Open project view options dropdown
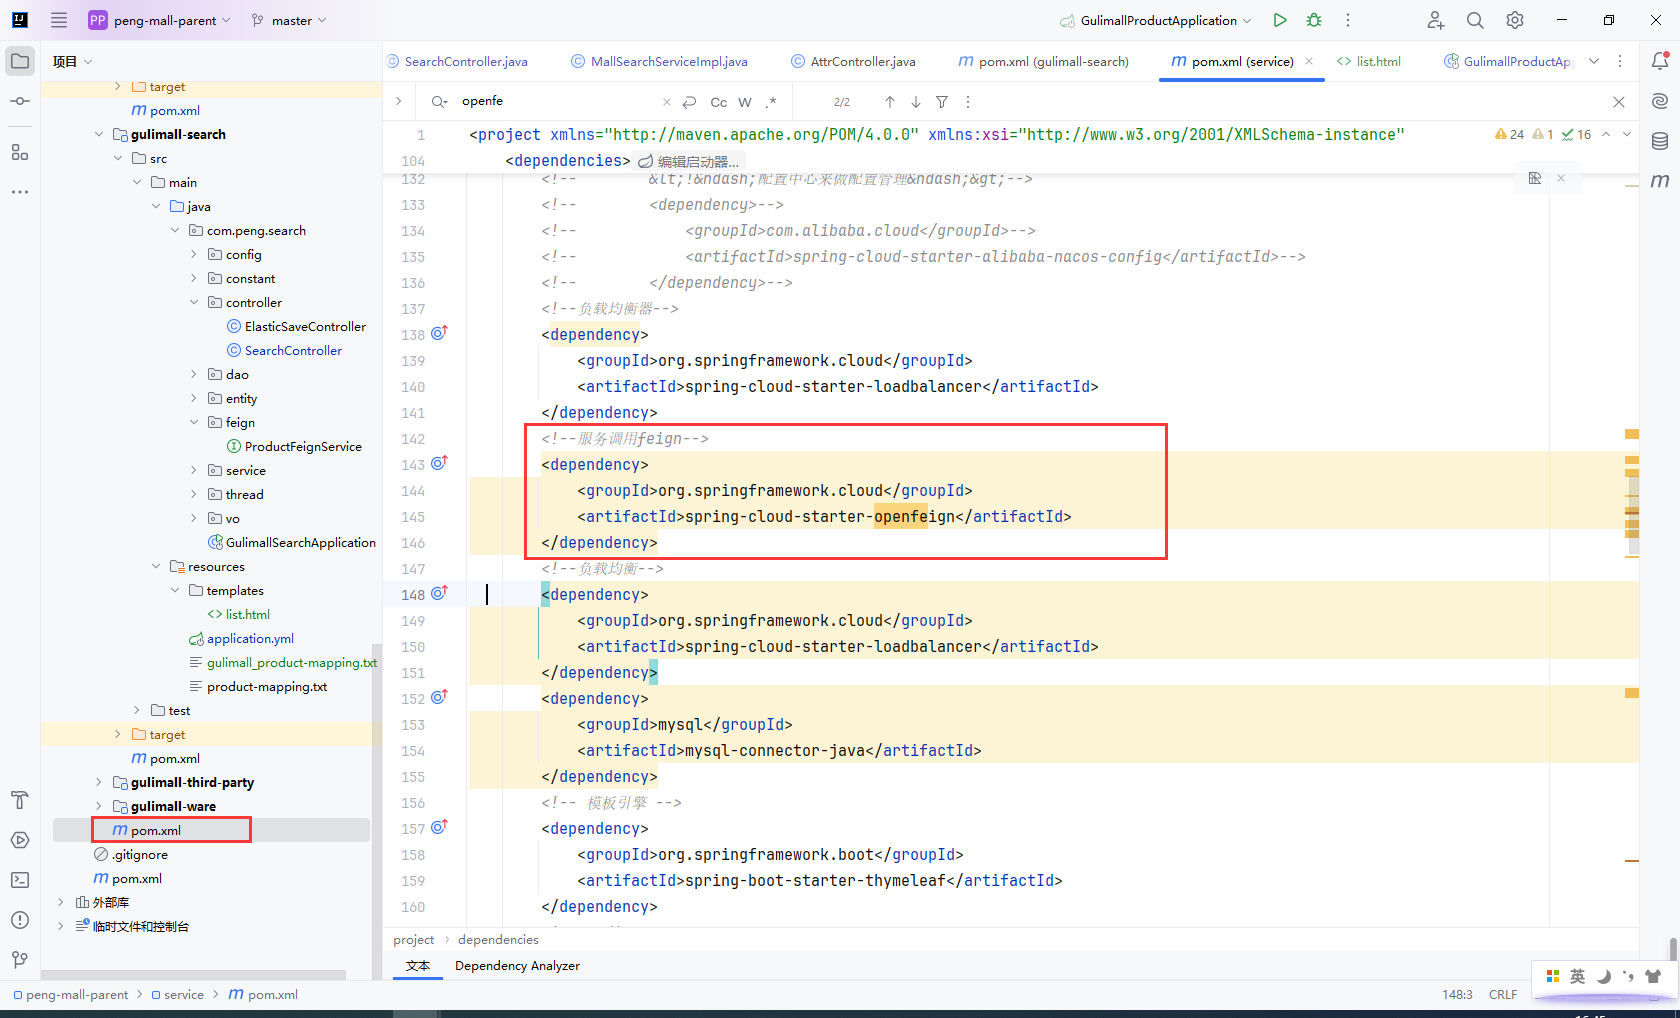Viewport: 1680px width, 1018px height. (73, 61)
